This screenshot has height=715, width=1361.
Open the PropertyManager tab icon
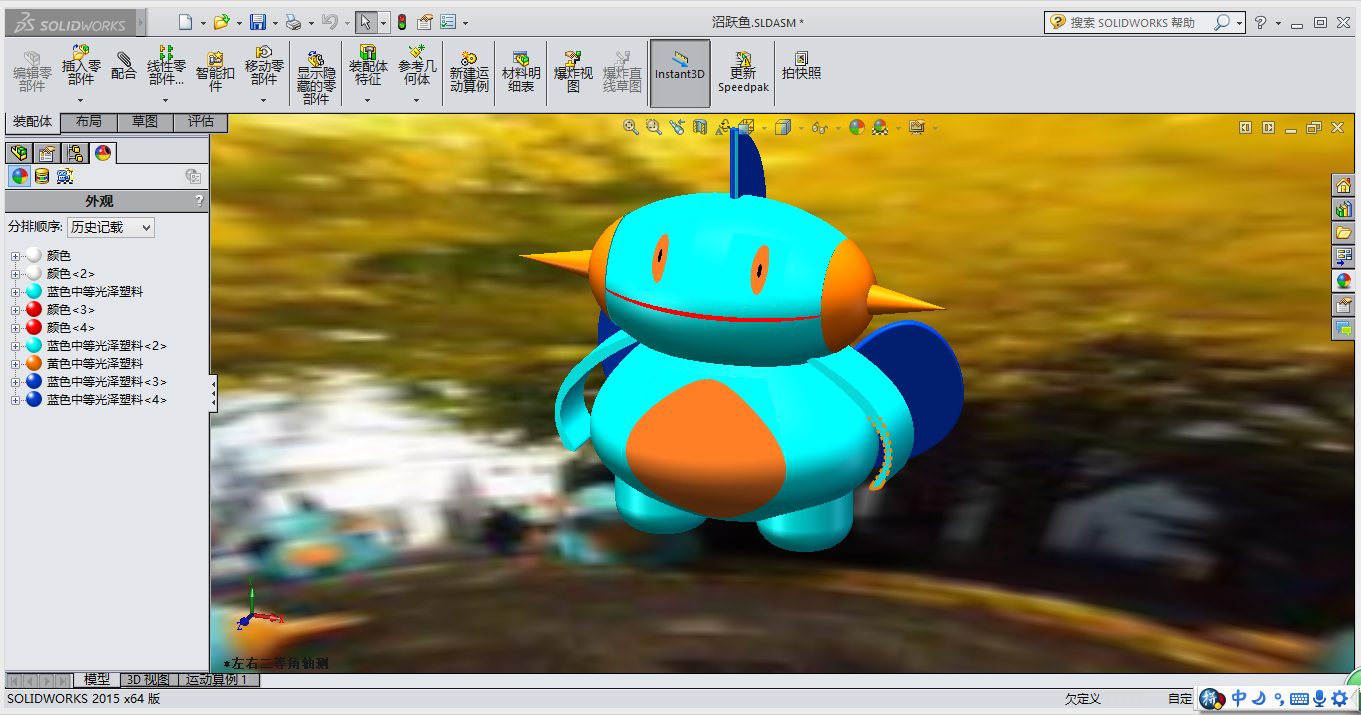click(x=46, y=153)
